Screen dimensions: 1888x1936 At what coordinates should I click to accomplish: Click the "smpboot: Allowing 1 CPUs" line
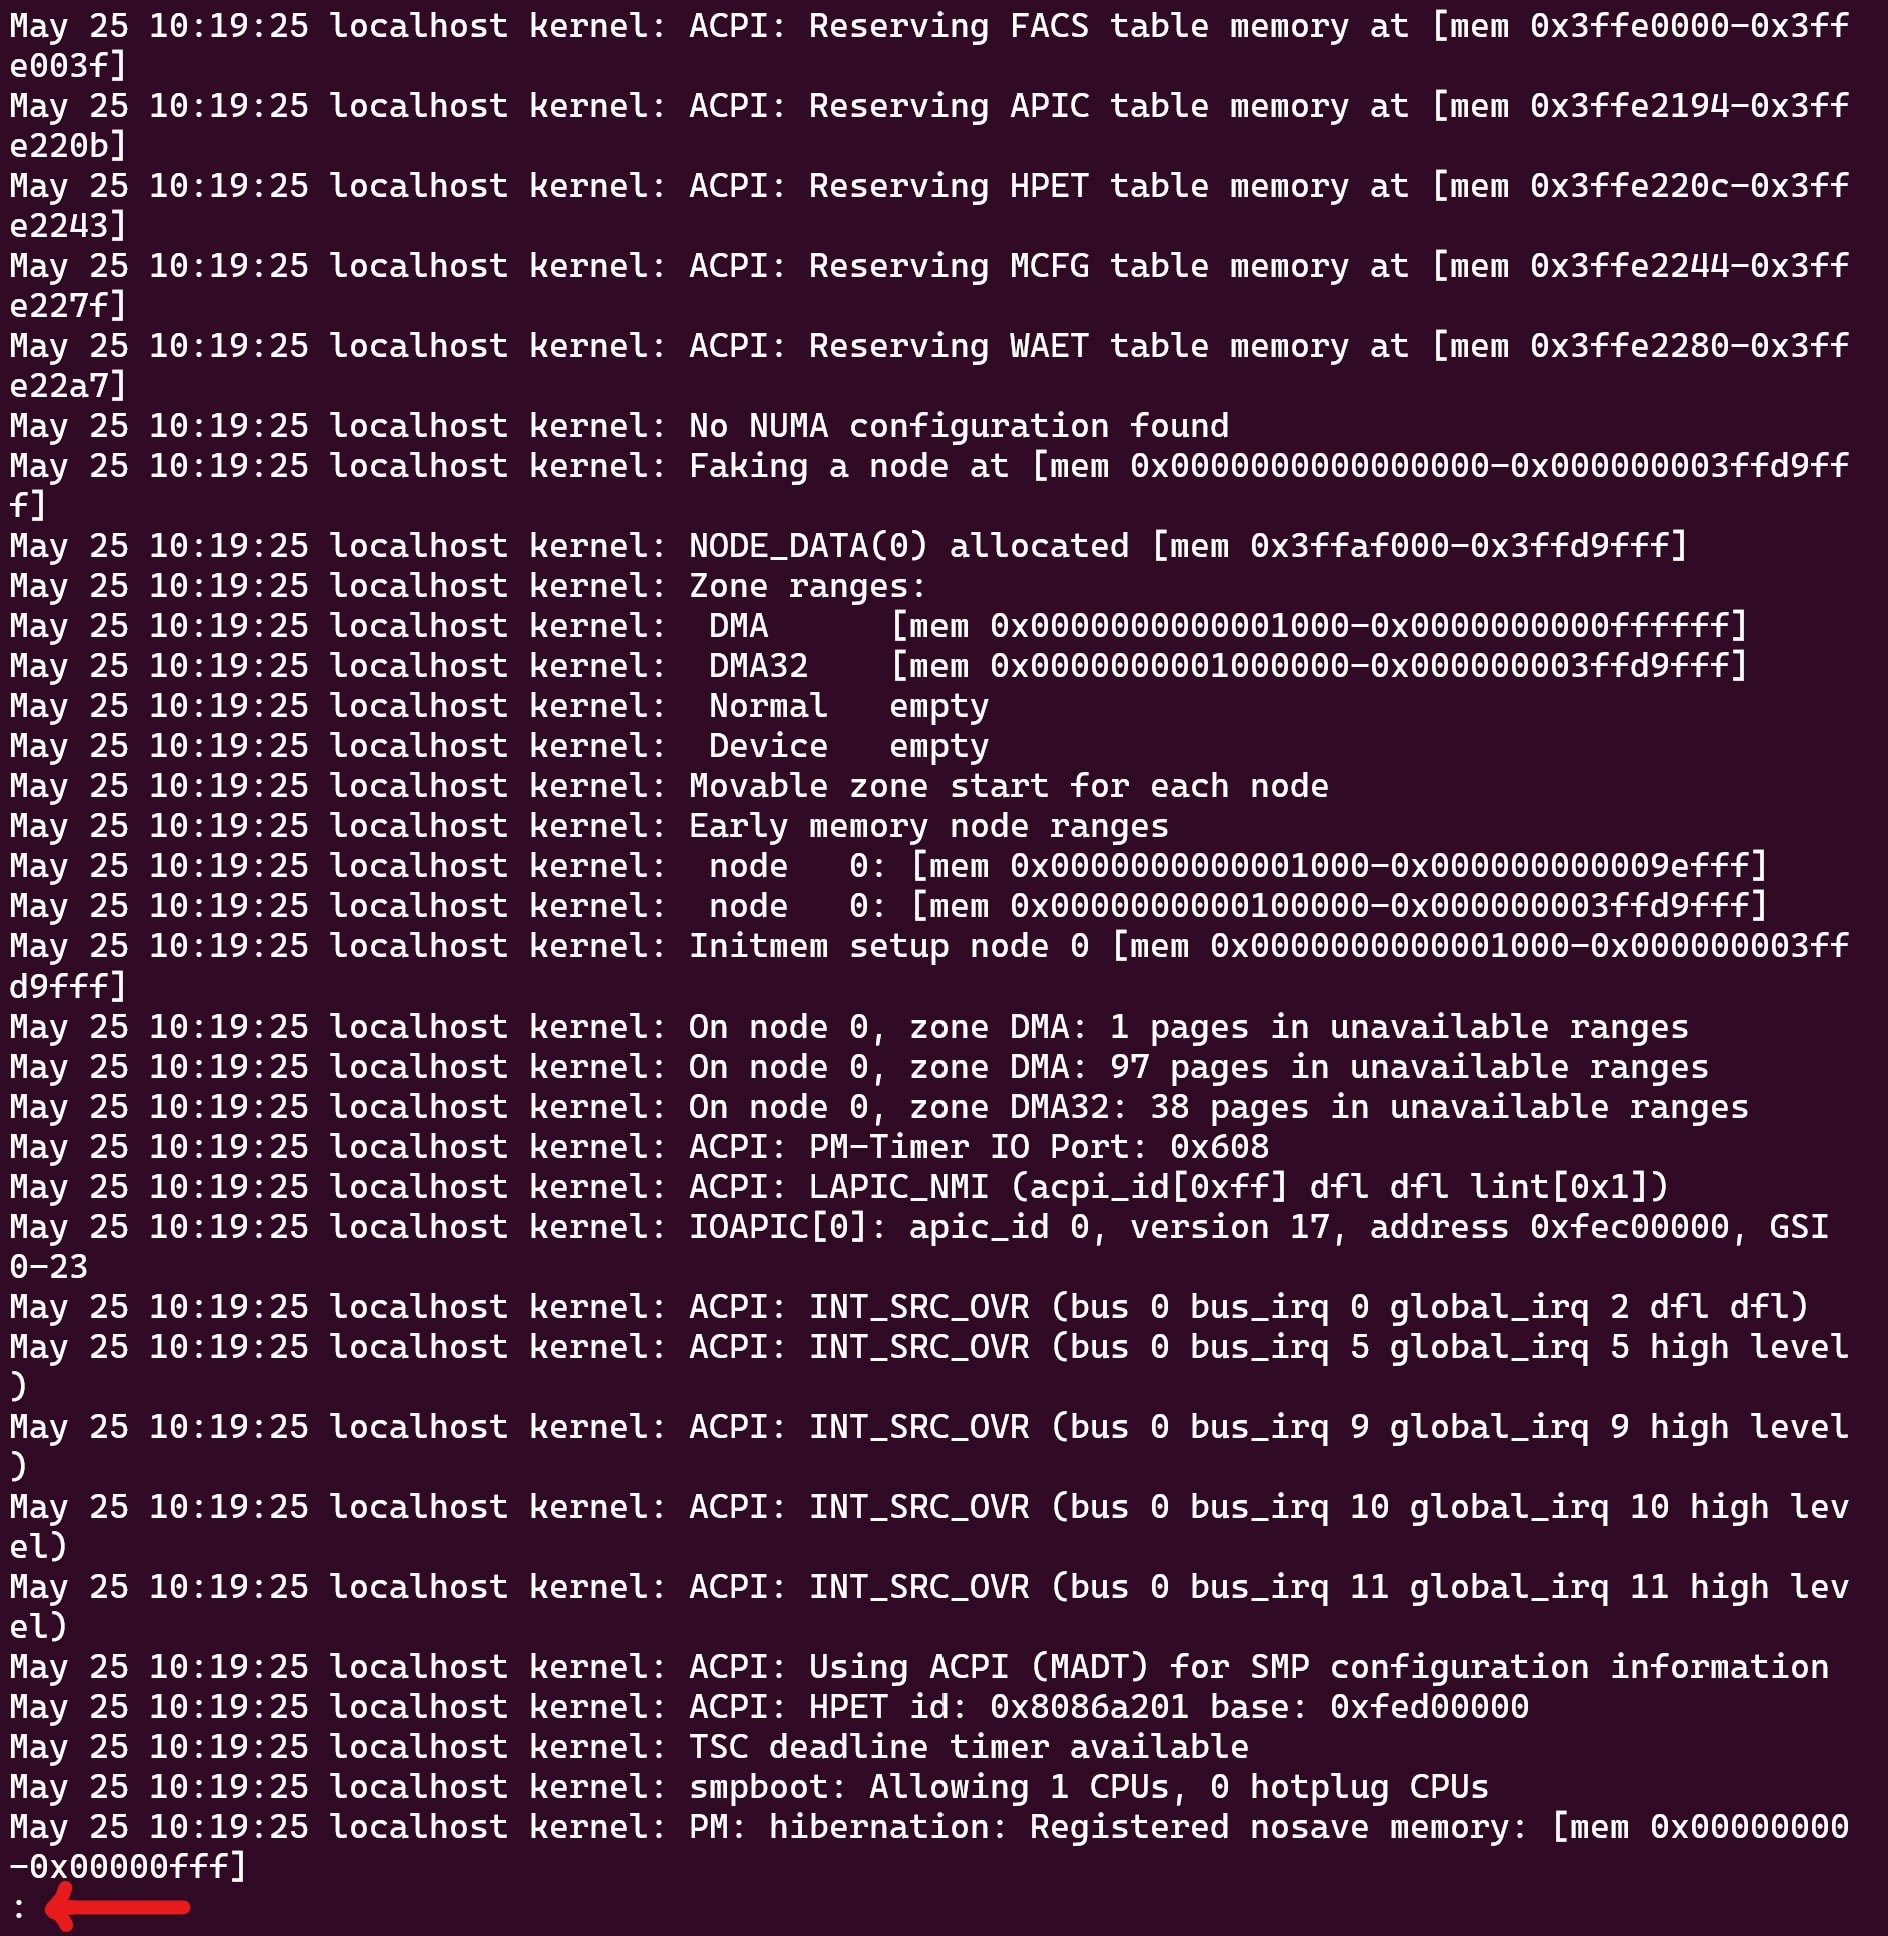click(749, 1787)
